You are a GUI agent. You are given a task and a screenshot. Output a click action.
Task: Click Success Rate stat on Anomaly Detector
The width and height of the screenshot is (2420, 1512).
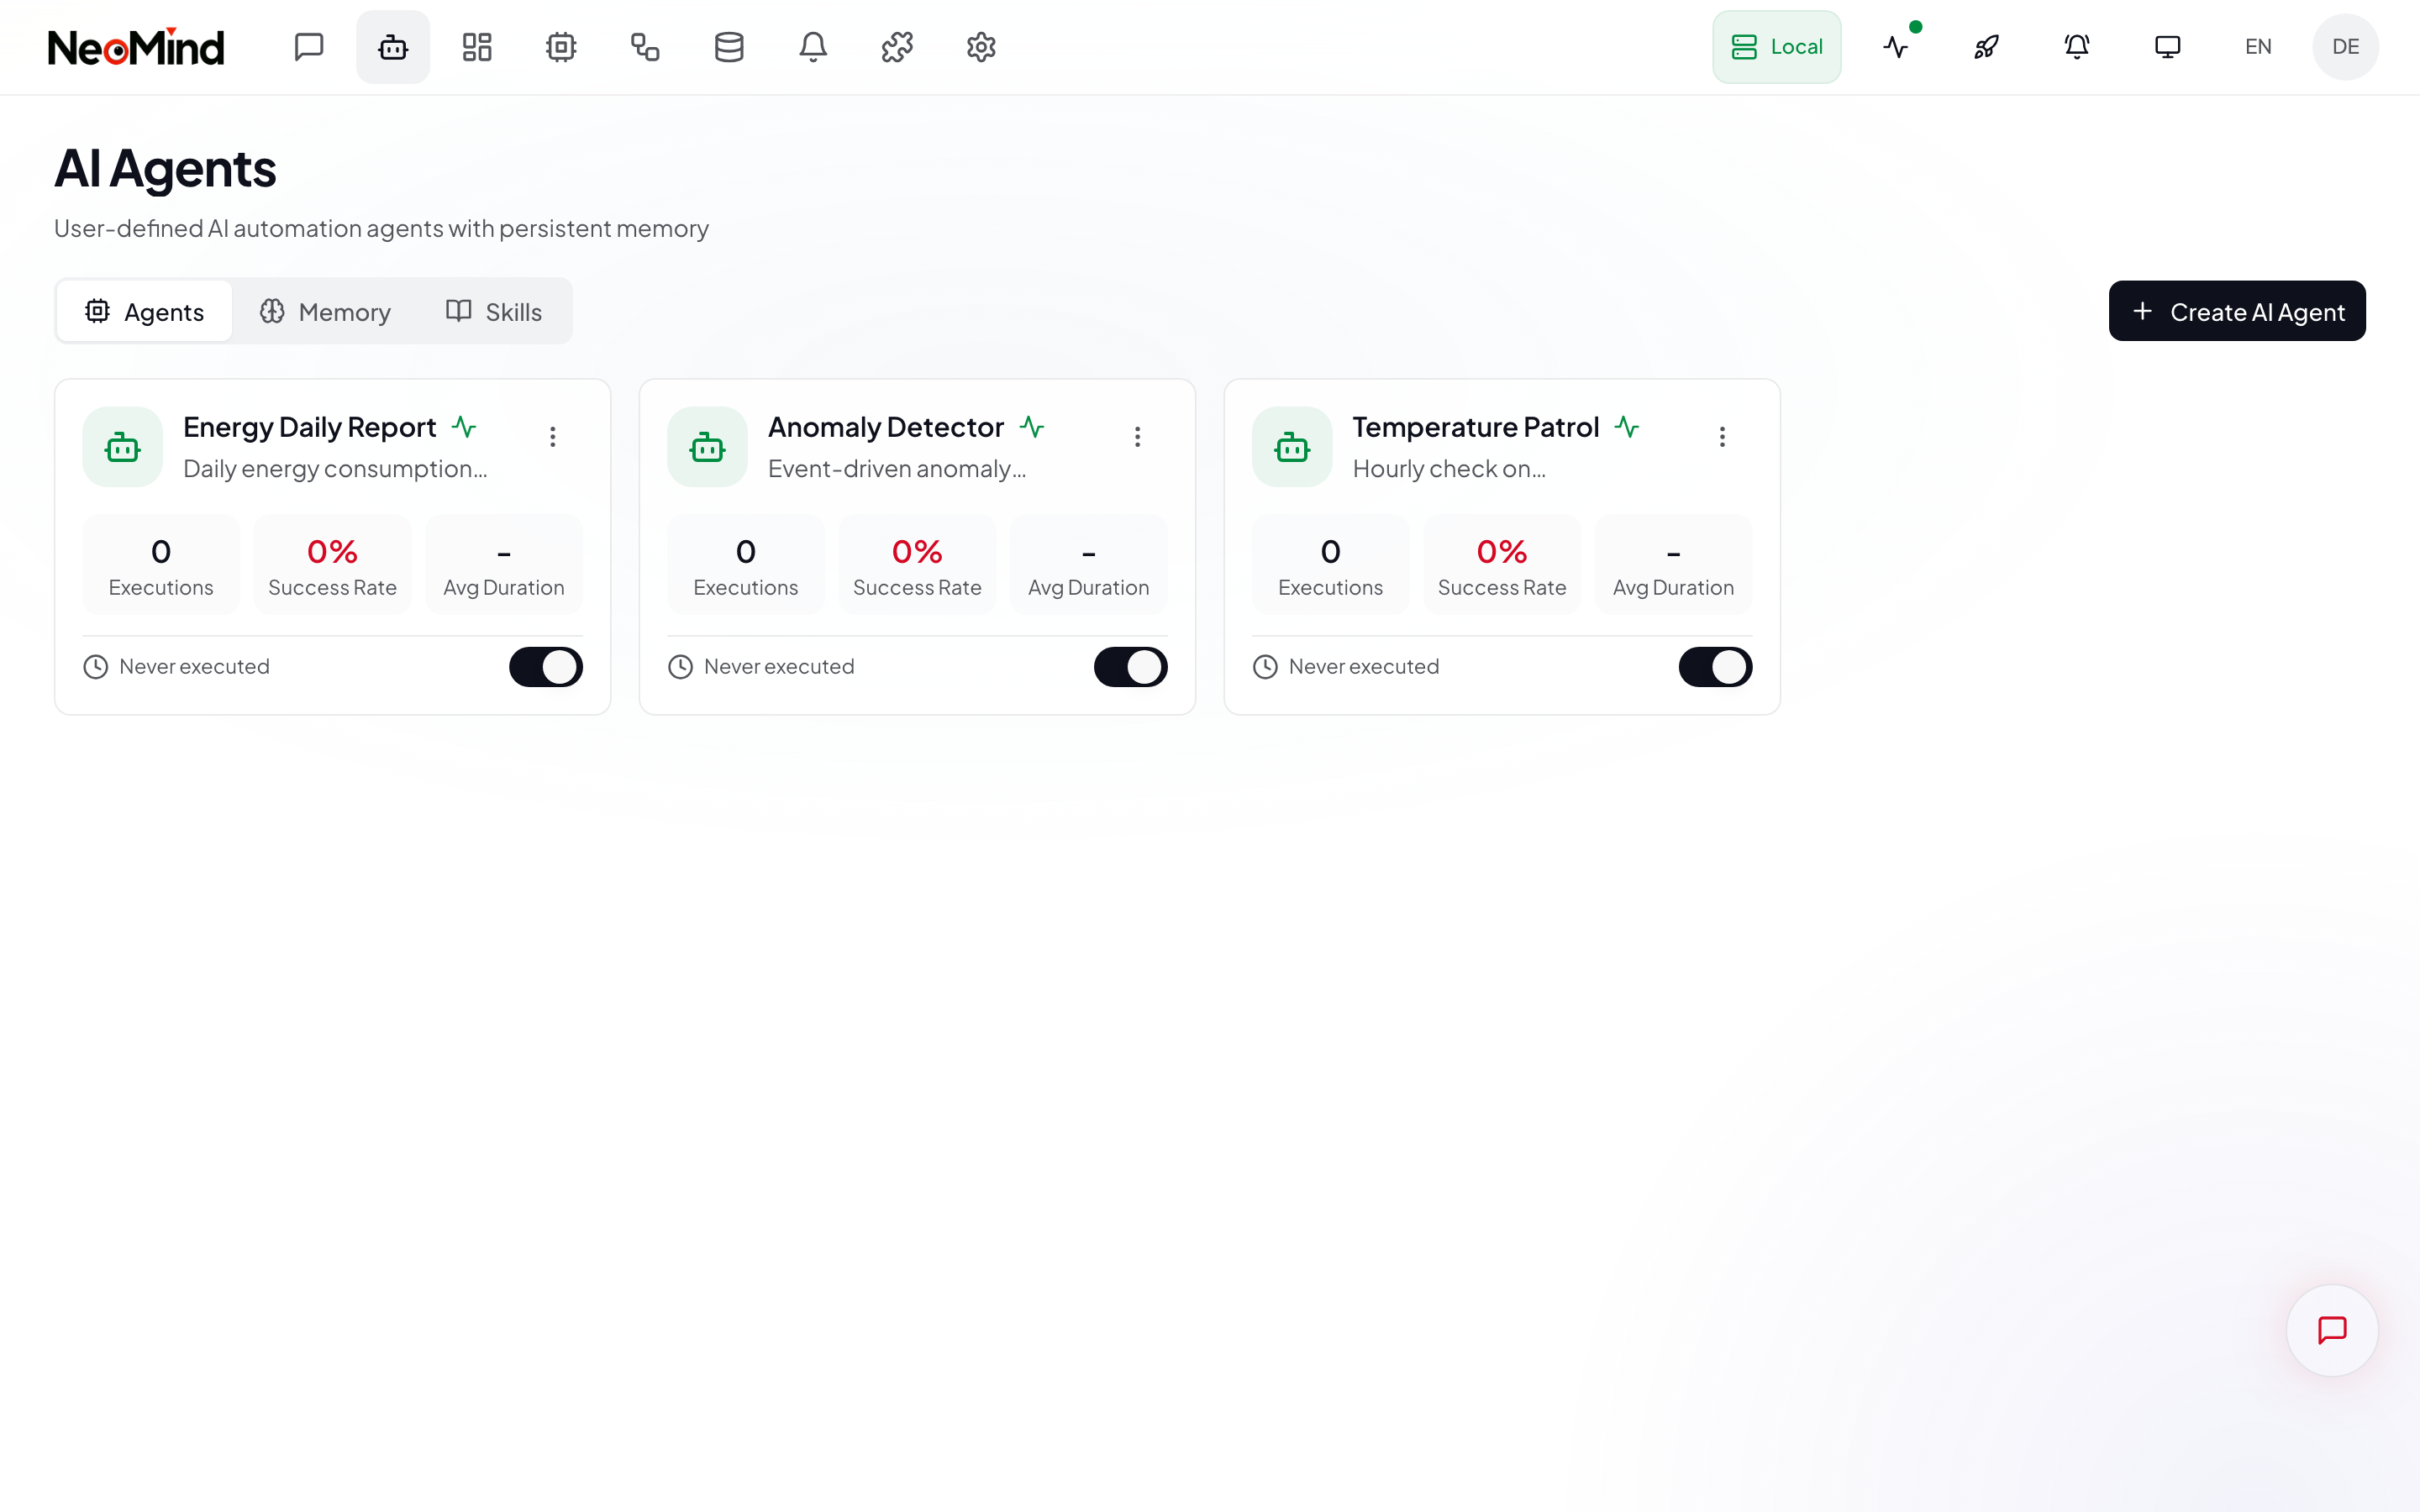tap(918, 565)
